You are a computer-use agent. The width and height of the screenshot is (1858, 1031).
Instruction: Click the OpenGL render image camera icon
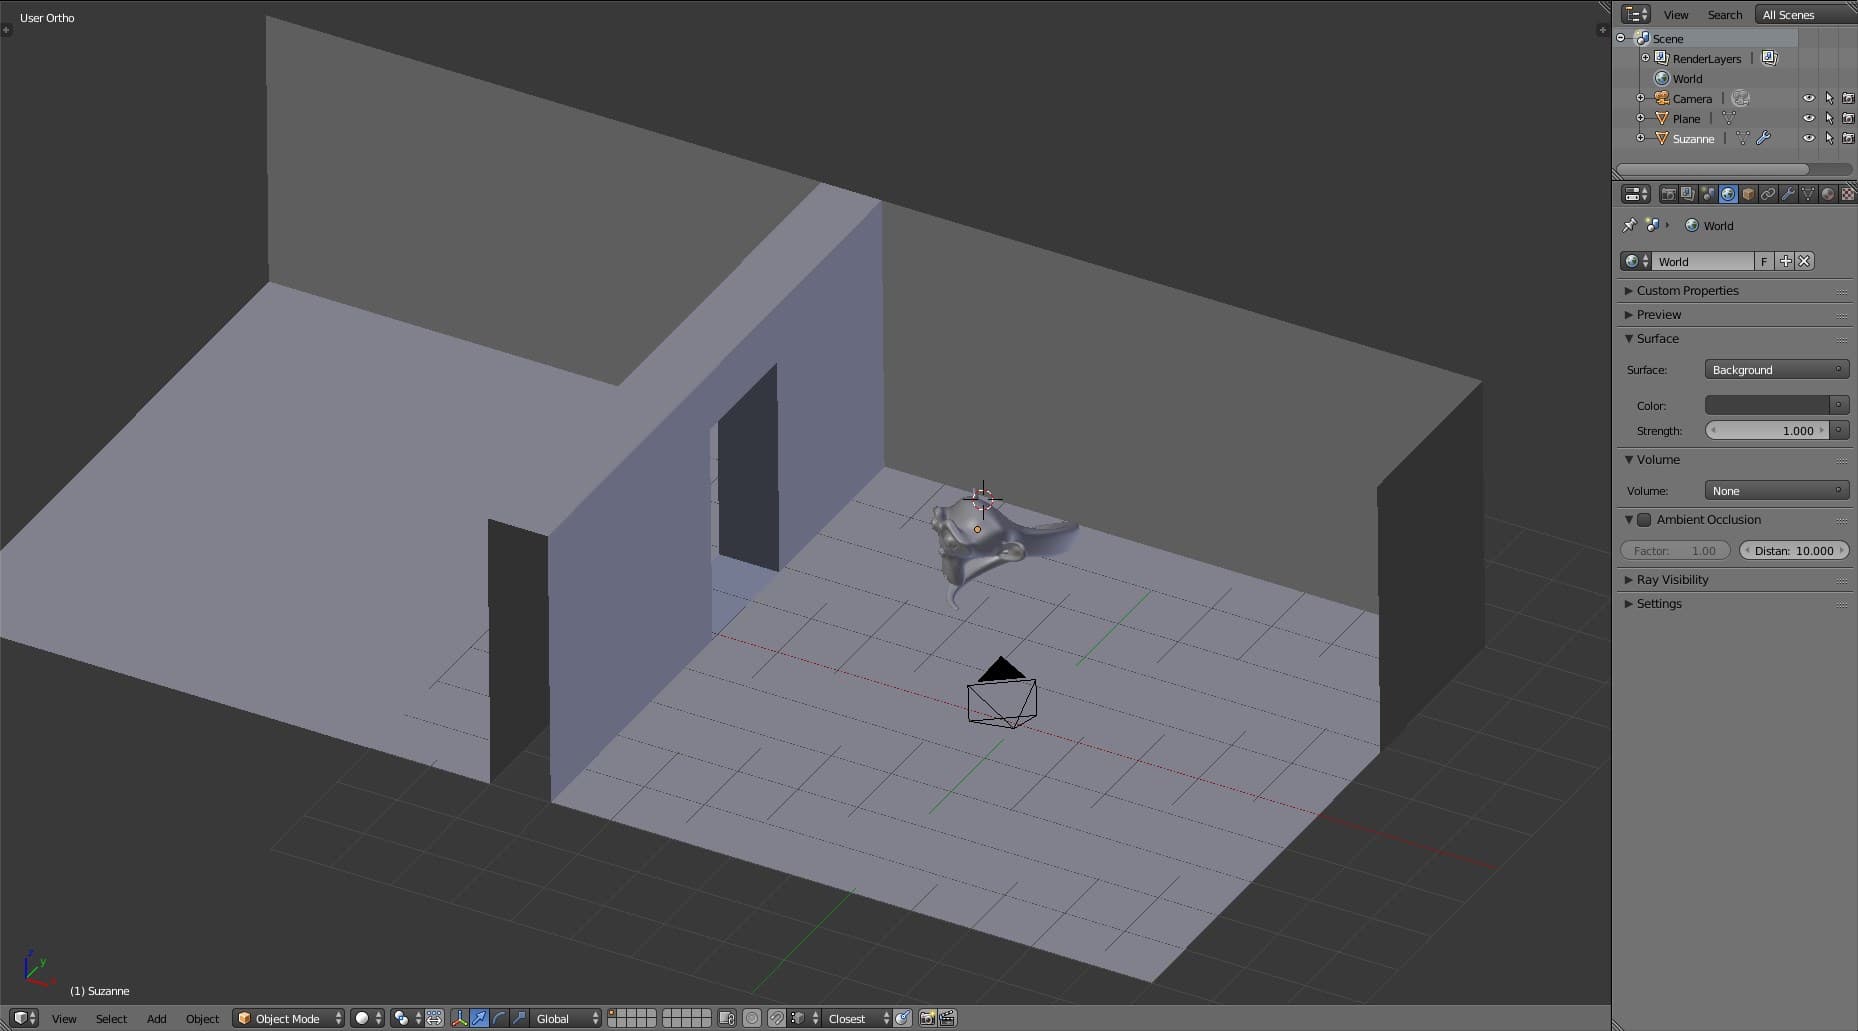click(x=927, y=1018)
